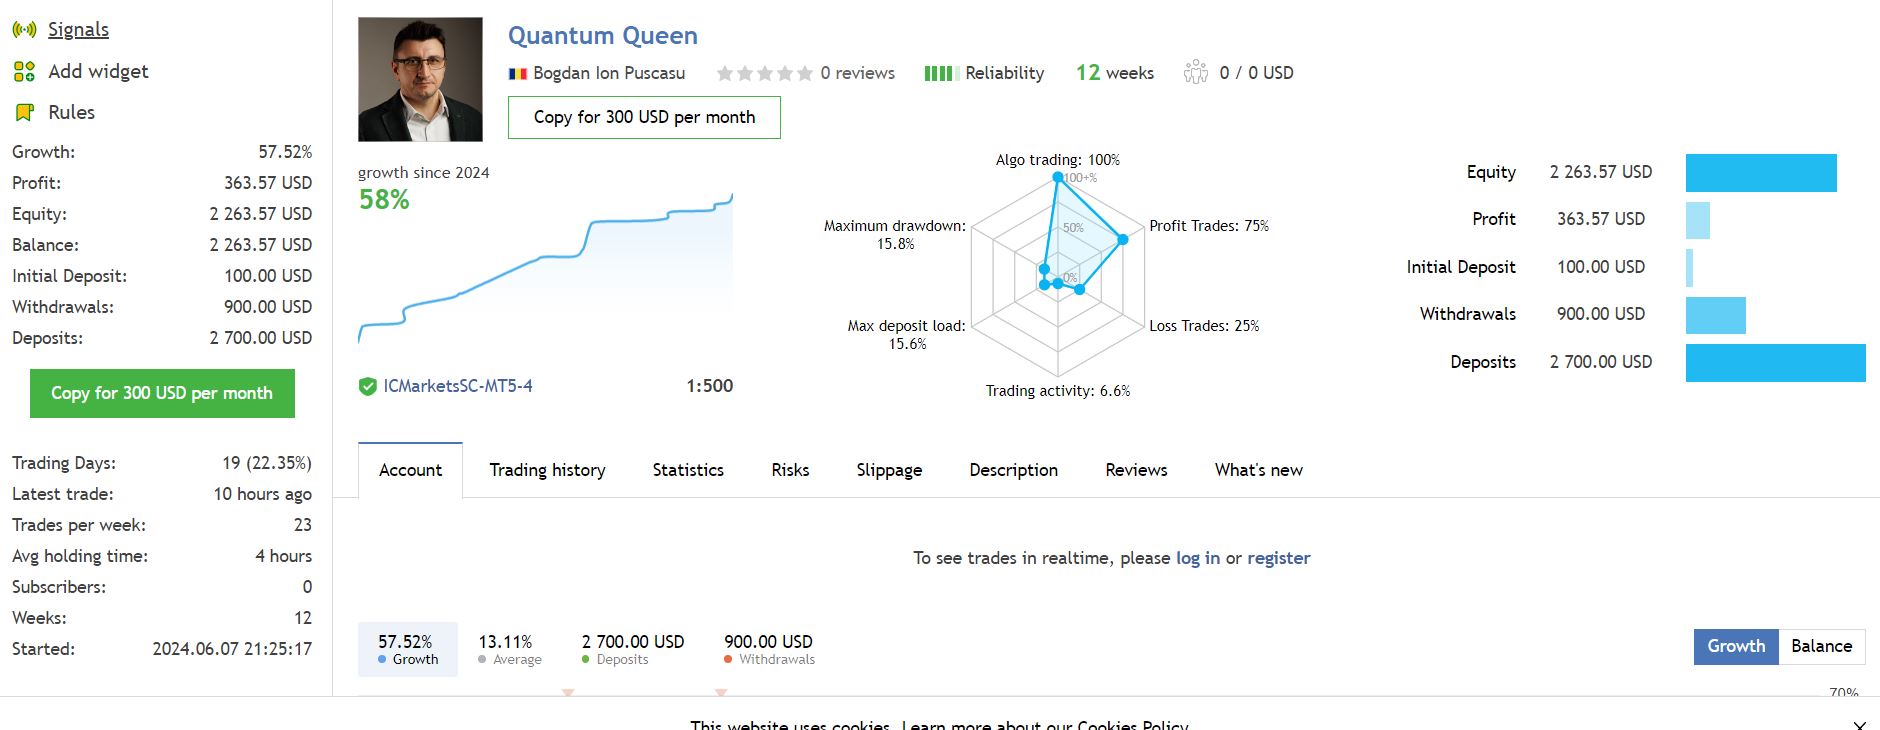Image resolution: width=1880 pixels, height=730 pixels.
Task: Toggle the Withdrawals series on the chart
Action: 767,648
